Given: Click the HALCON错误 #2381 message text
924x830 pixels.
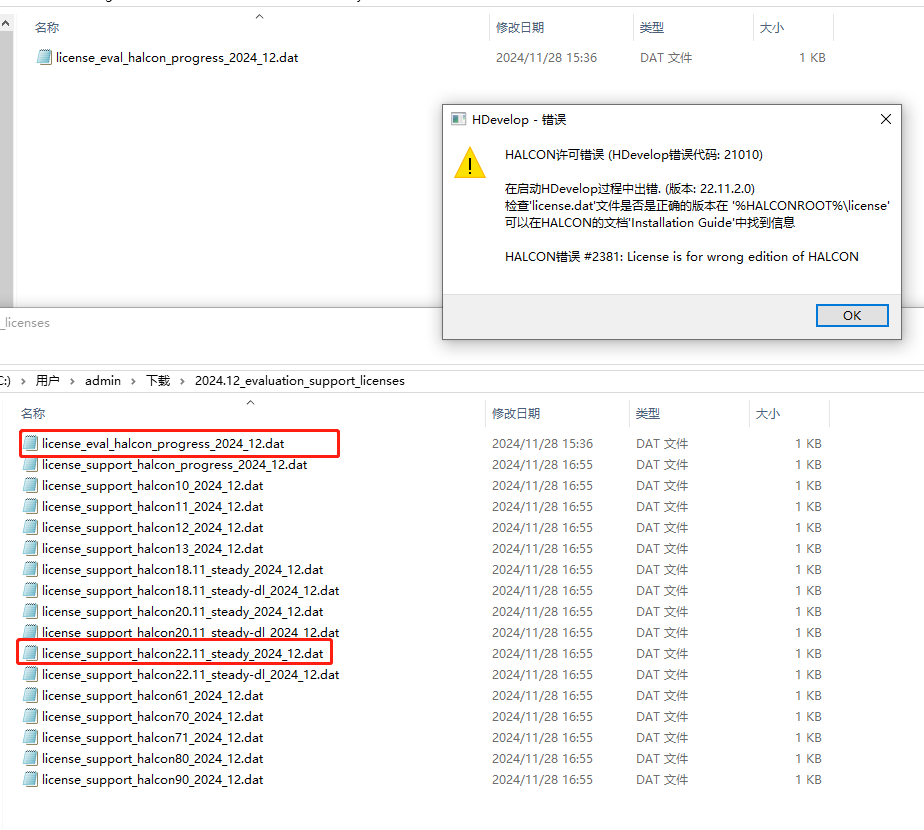Looking at the screenshot, I should coord(682,256).
